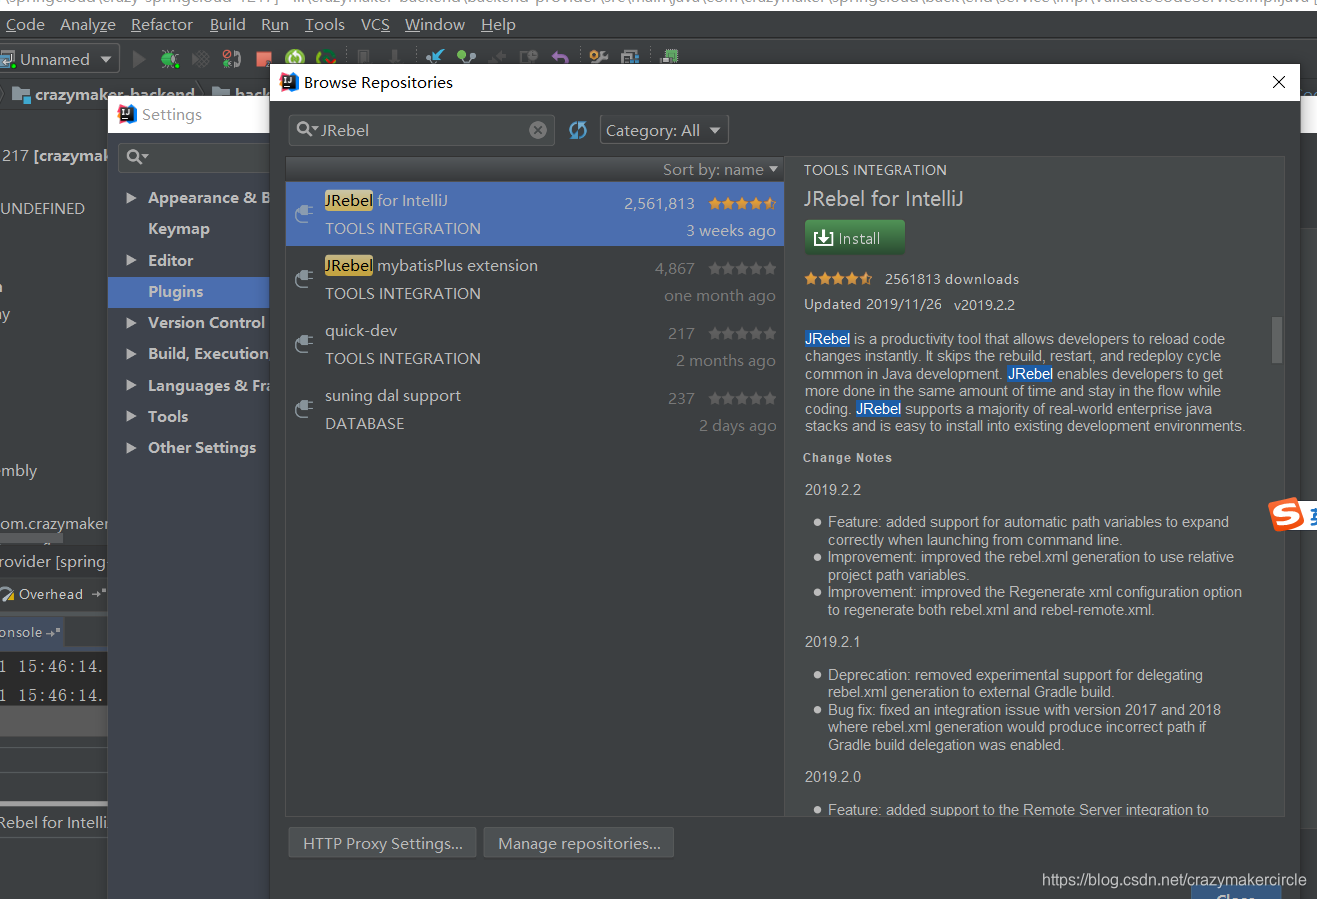This screenshot has height=899, width=1317.
Task: Select the suning dal support plugin row
Action: (x=535, y=409)
